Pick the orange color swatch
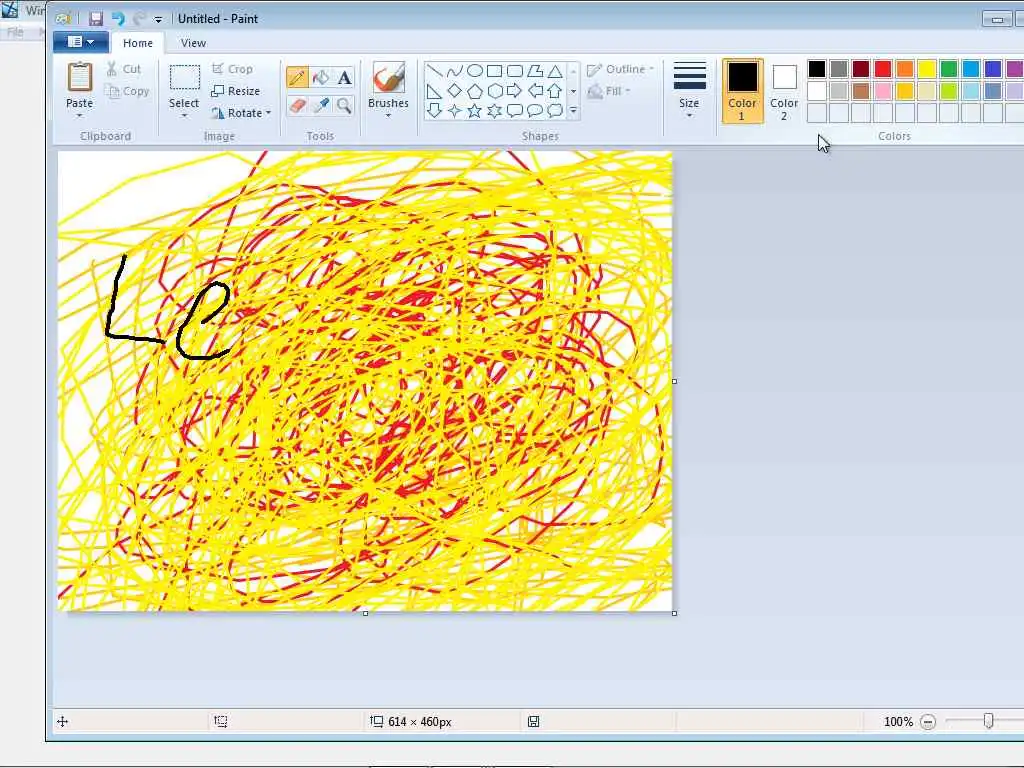Screen dimensions: 1024x768 (905, 69)
